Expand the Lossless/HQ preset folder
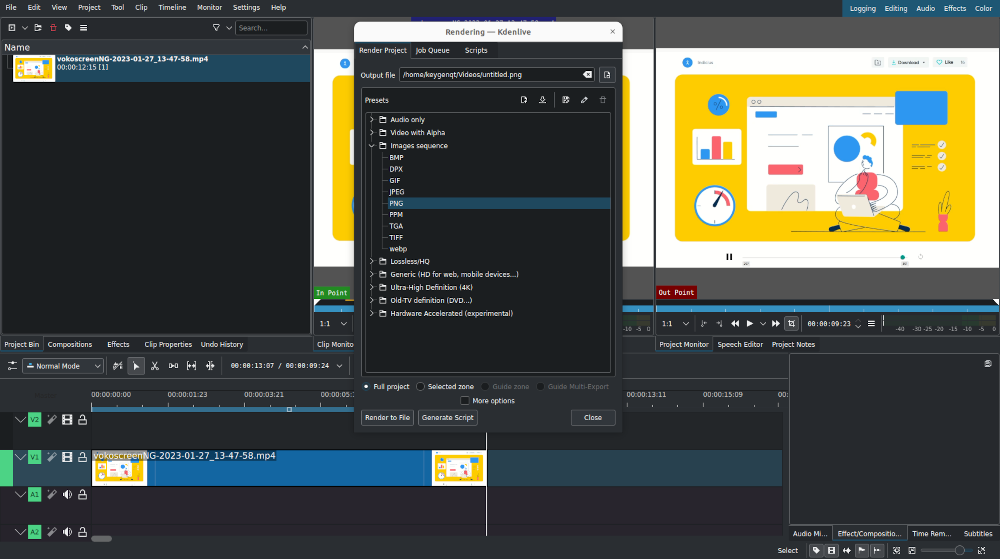This screenshot has width=1000, height=559. [x=372, y=261]
